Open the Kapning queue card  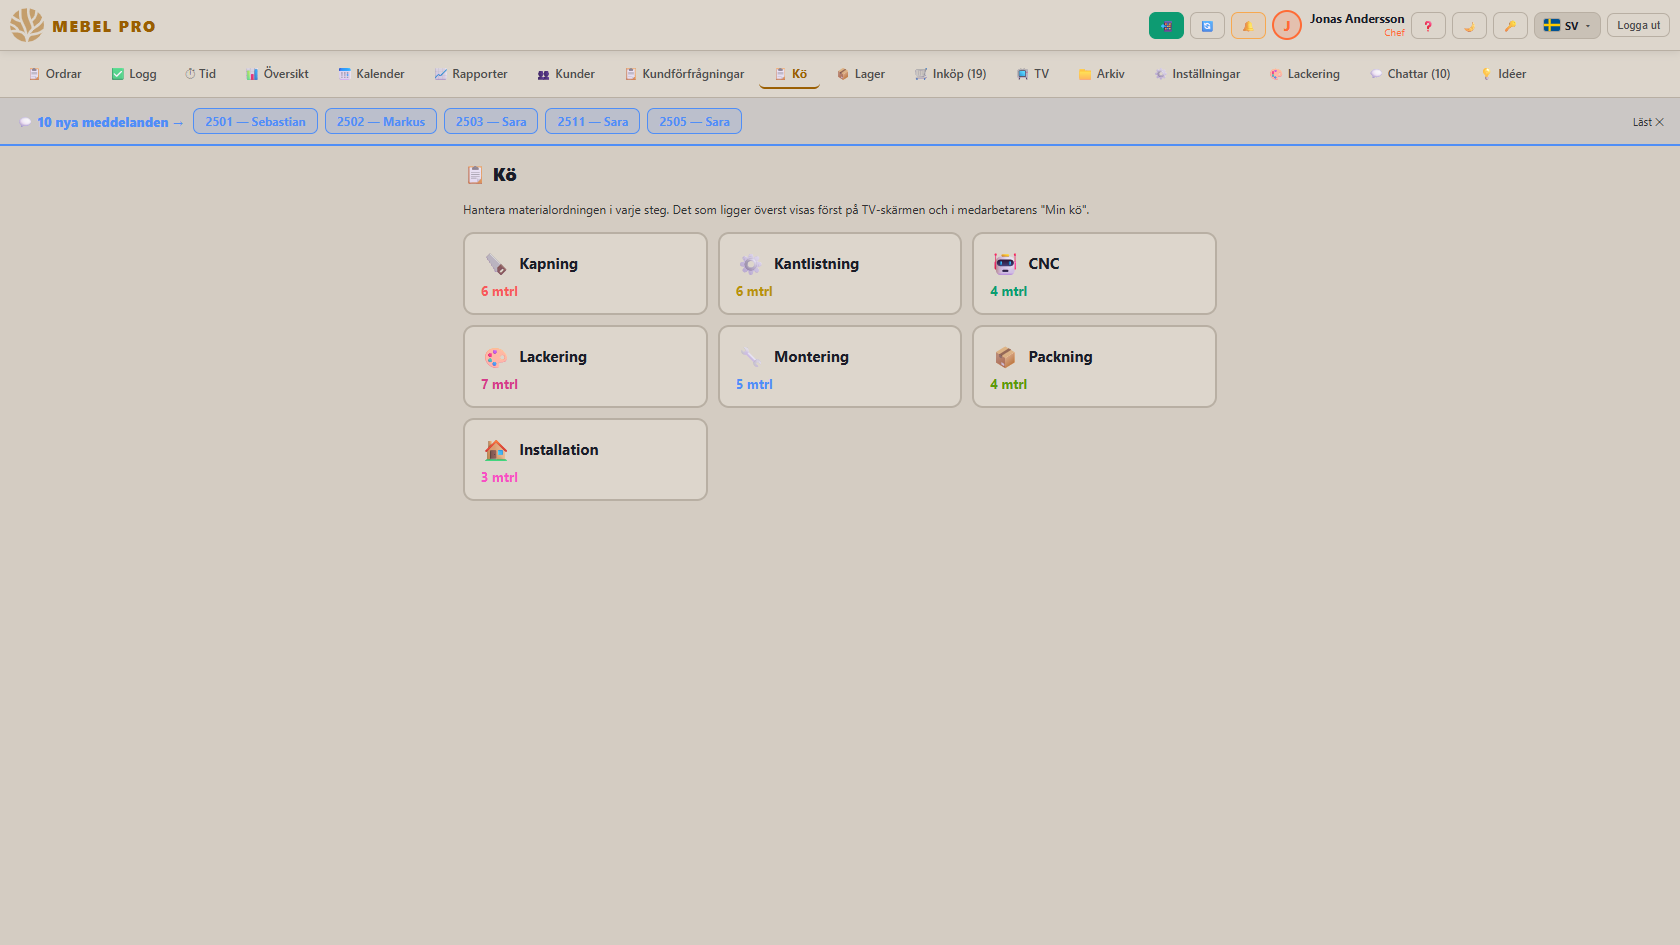point(585,274)
